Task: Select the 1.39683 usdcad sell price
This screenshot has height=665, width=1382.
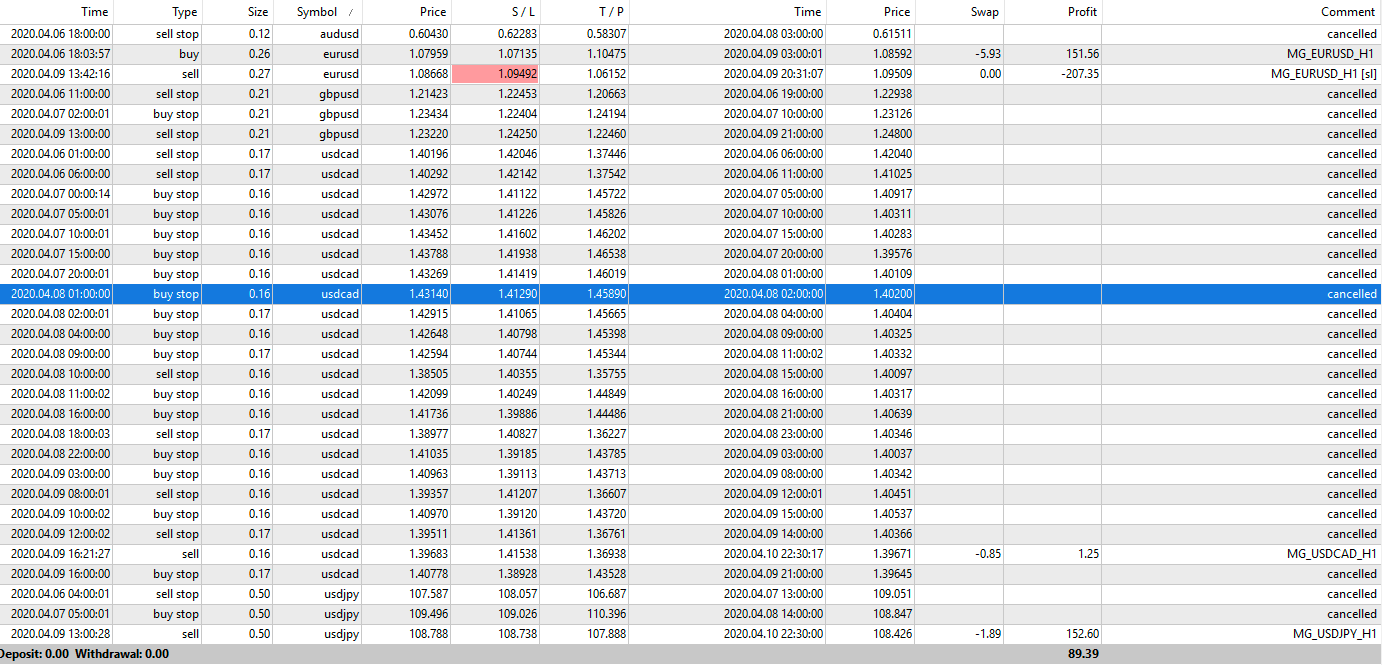Action: click(428, 554)
